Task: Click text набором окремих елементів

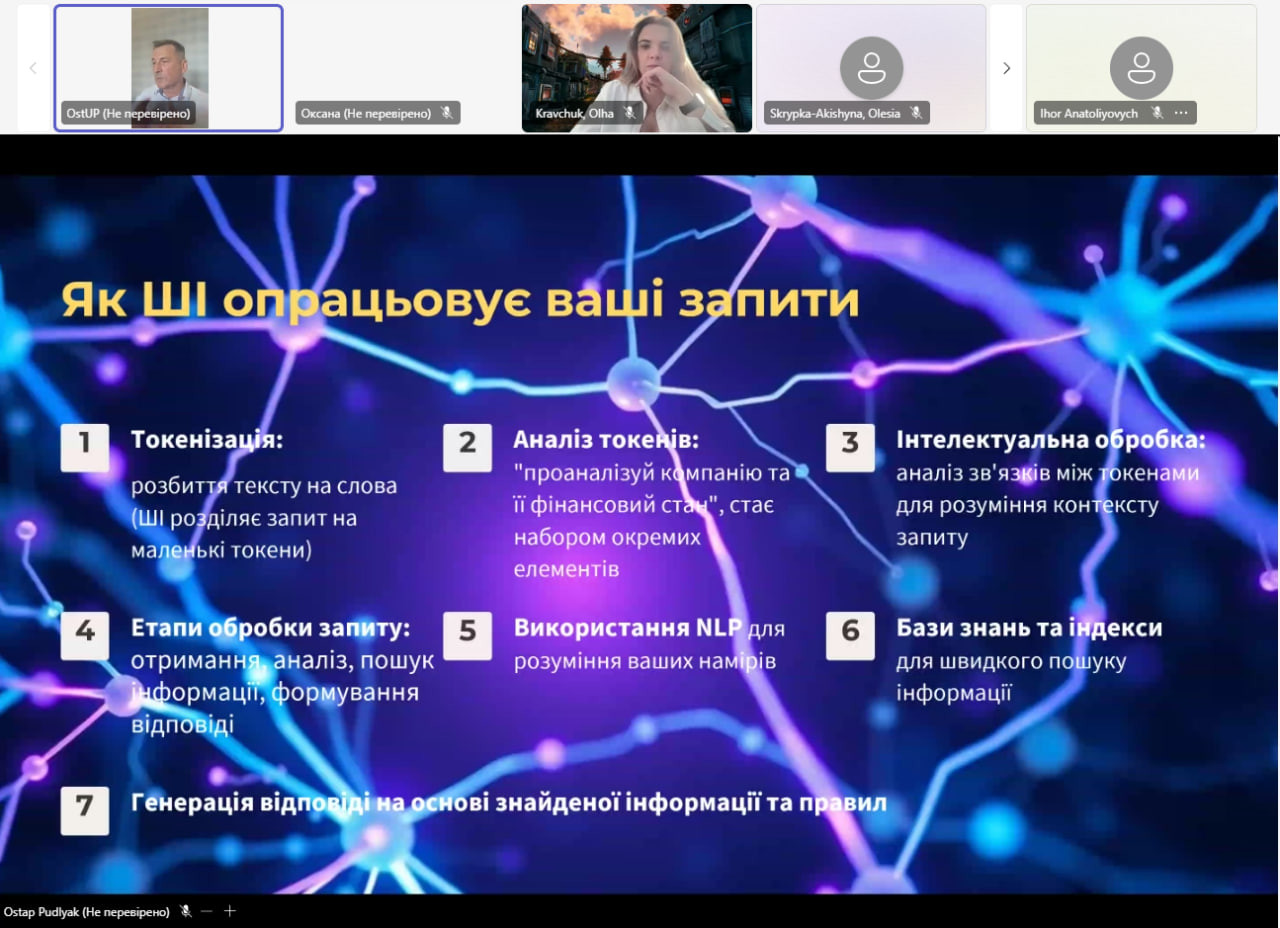Action: click(x=608, y=553)
